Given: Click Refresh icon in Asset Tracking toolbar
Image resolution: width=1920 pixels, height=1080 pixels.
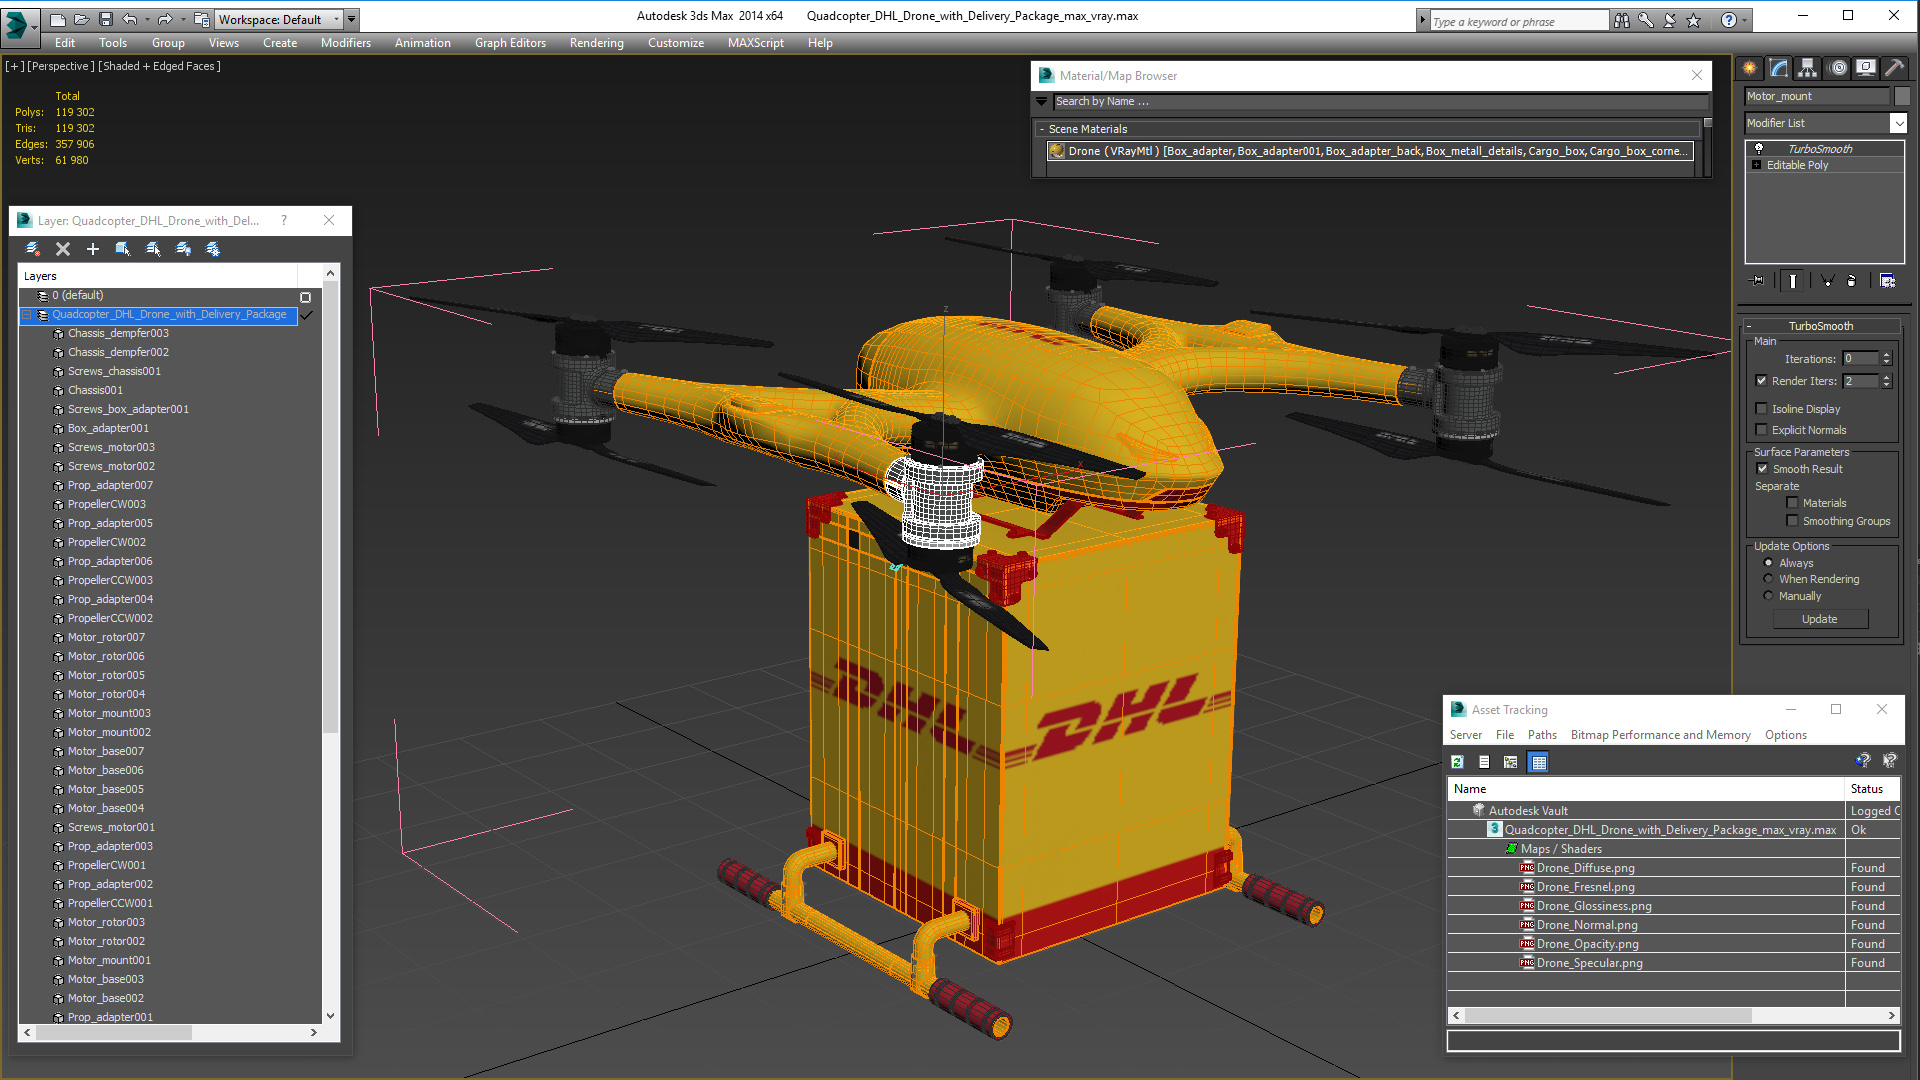Looking at the screenshot, I should (1458, 762).
